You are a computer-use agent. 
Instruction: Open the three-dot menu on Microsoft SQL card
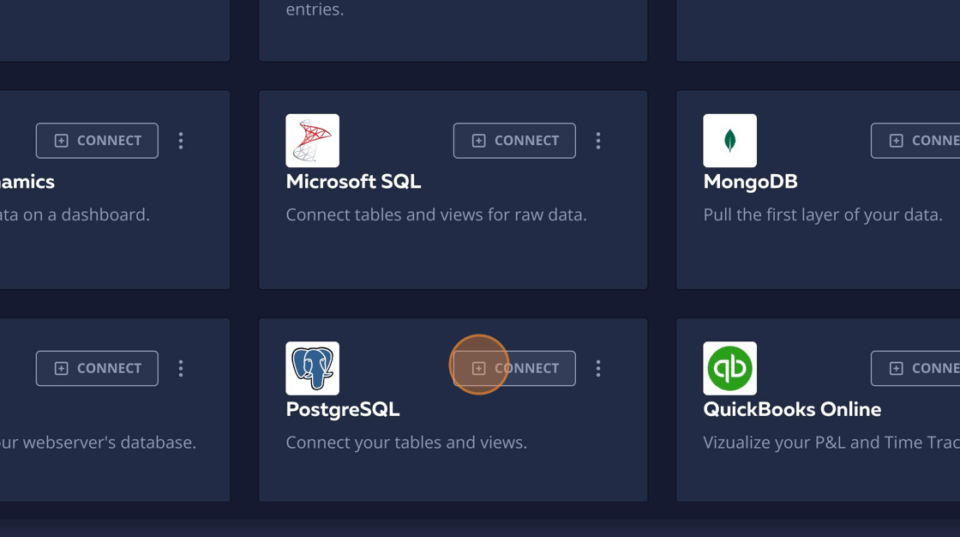[x=598, y=141]
